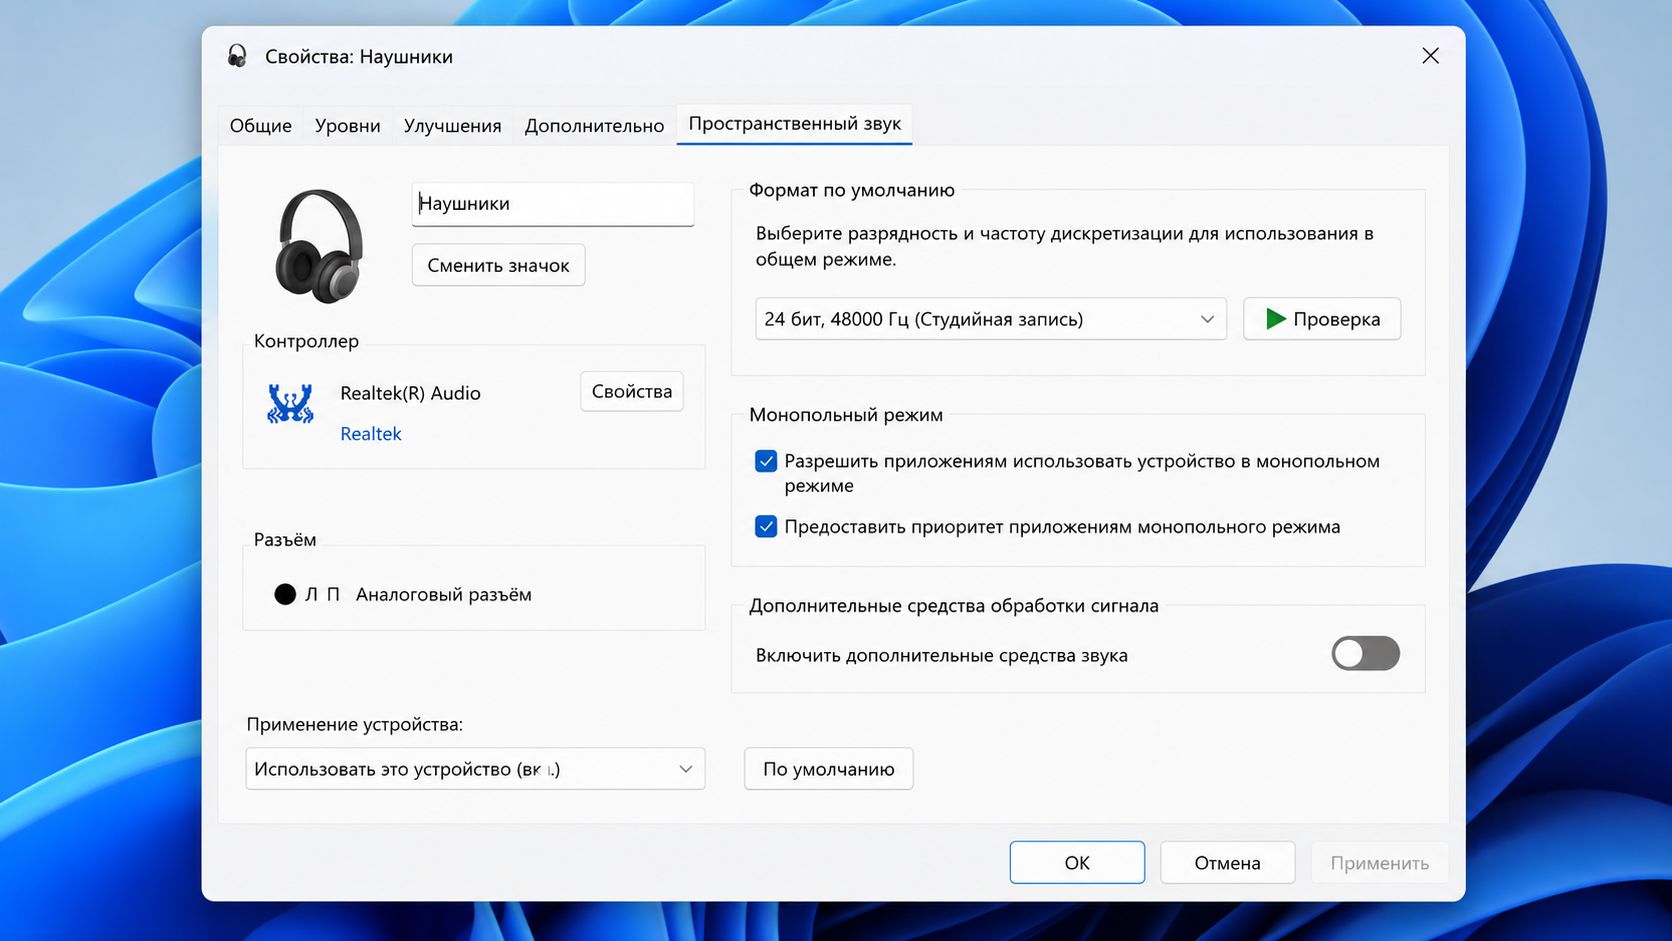Close the headphones properties dialog
Screen dimensions: 1672x941
tap(1430, 56)
